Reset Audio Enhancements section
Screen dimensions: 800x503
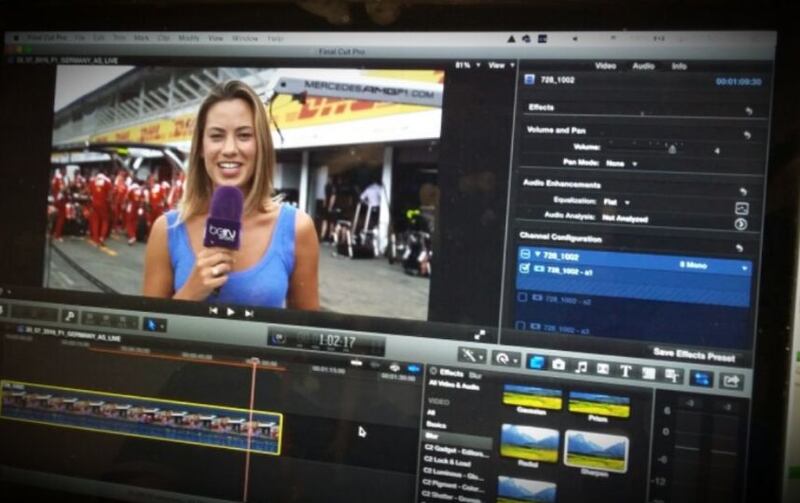pos(743,191)
